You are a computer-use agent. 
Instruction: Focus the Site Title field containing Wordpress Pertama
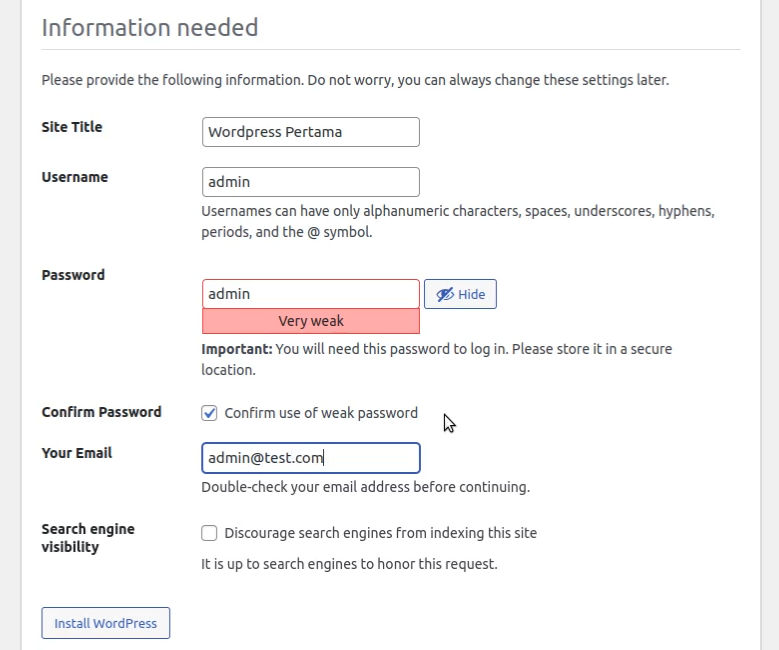pyautogui.click(x=311, y=132)
